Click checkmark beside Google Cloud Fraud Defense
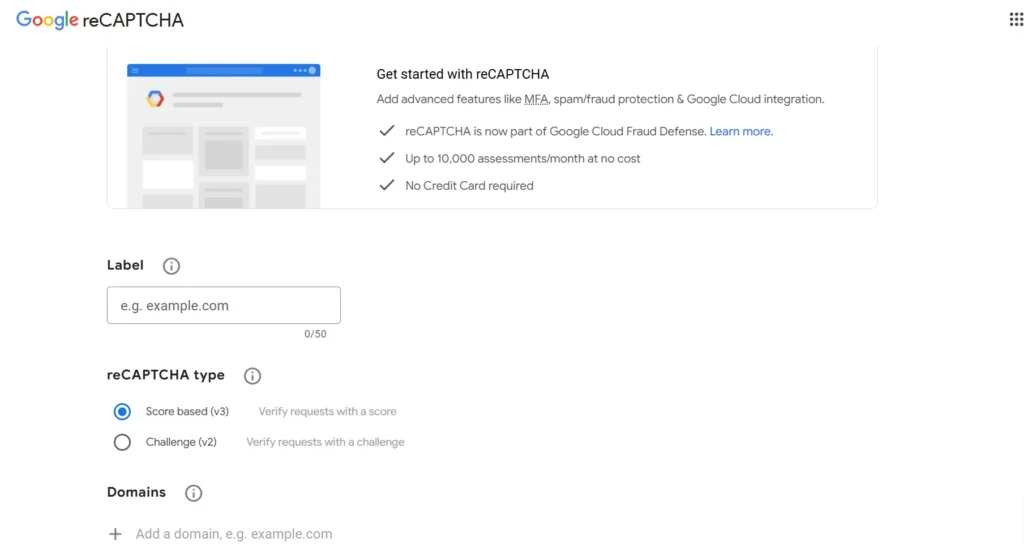This screenshot has height=551, width=1024. (x=387, y=131)
